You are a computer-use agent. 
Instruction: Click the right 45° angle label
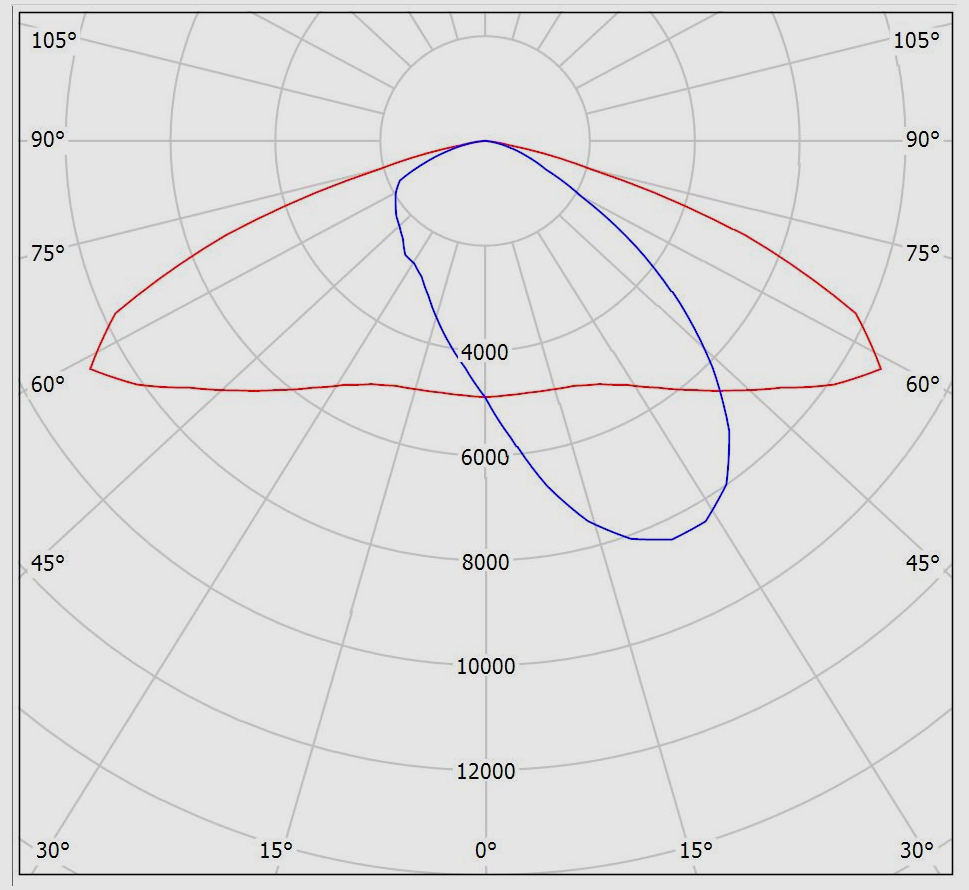pyautogui.click(x=923, y=562)
